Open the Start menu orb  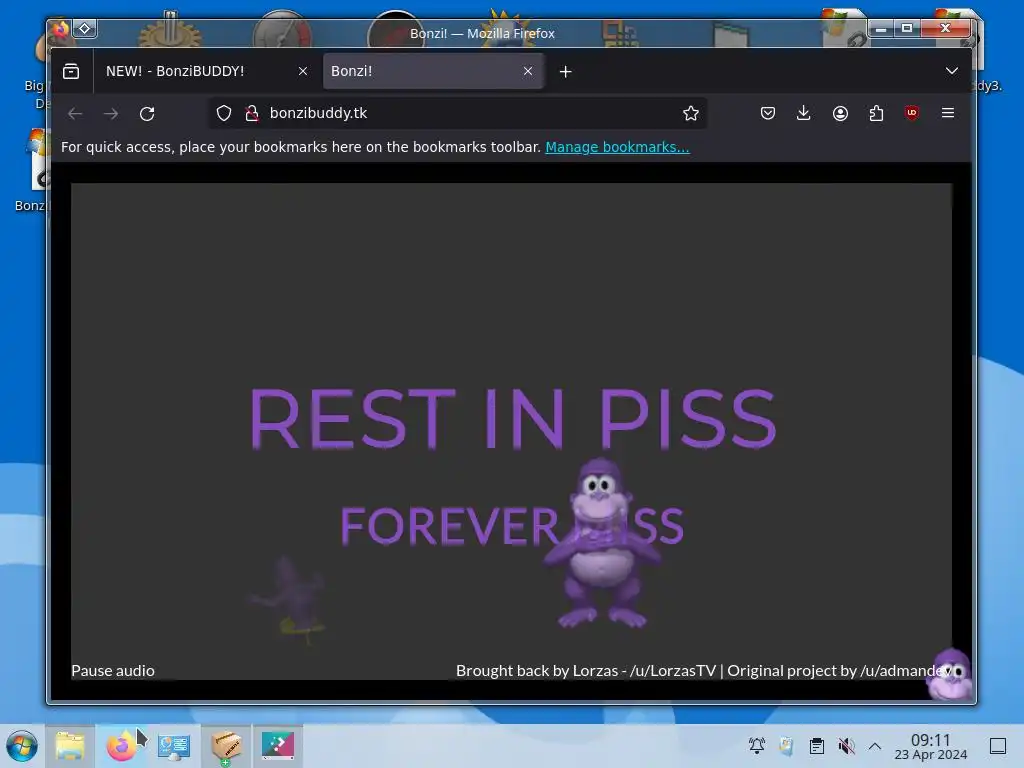coord(22,746)
